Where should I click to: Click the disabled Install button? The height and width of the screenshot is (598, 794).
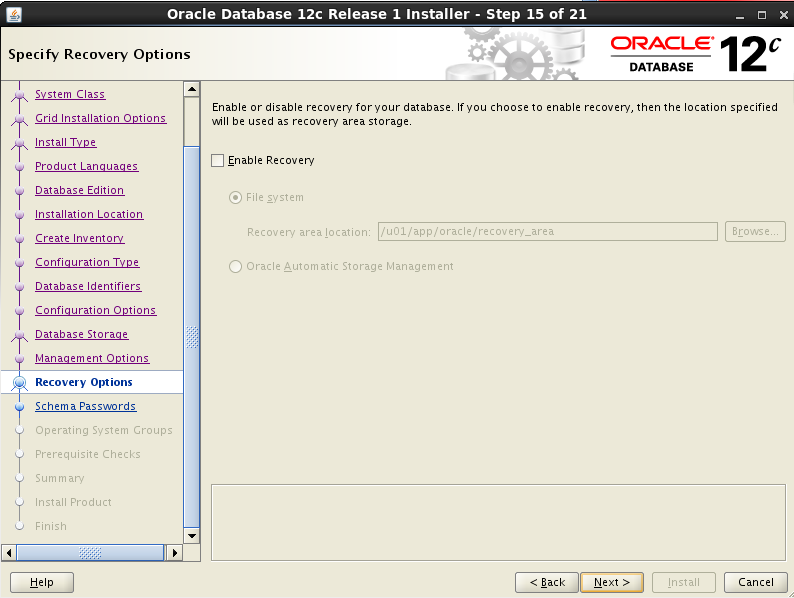pyautogui.click(x=684, y=582)
